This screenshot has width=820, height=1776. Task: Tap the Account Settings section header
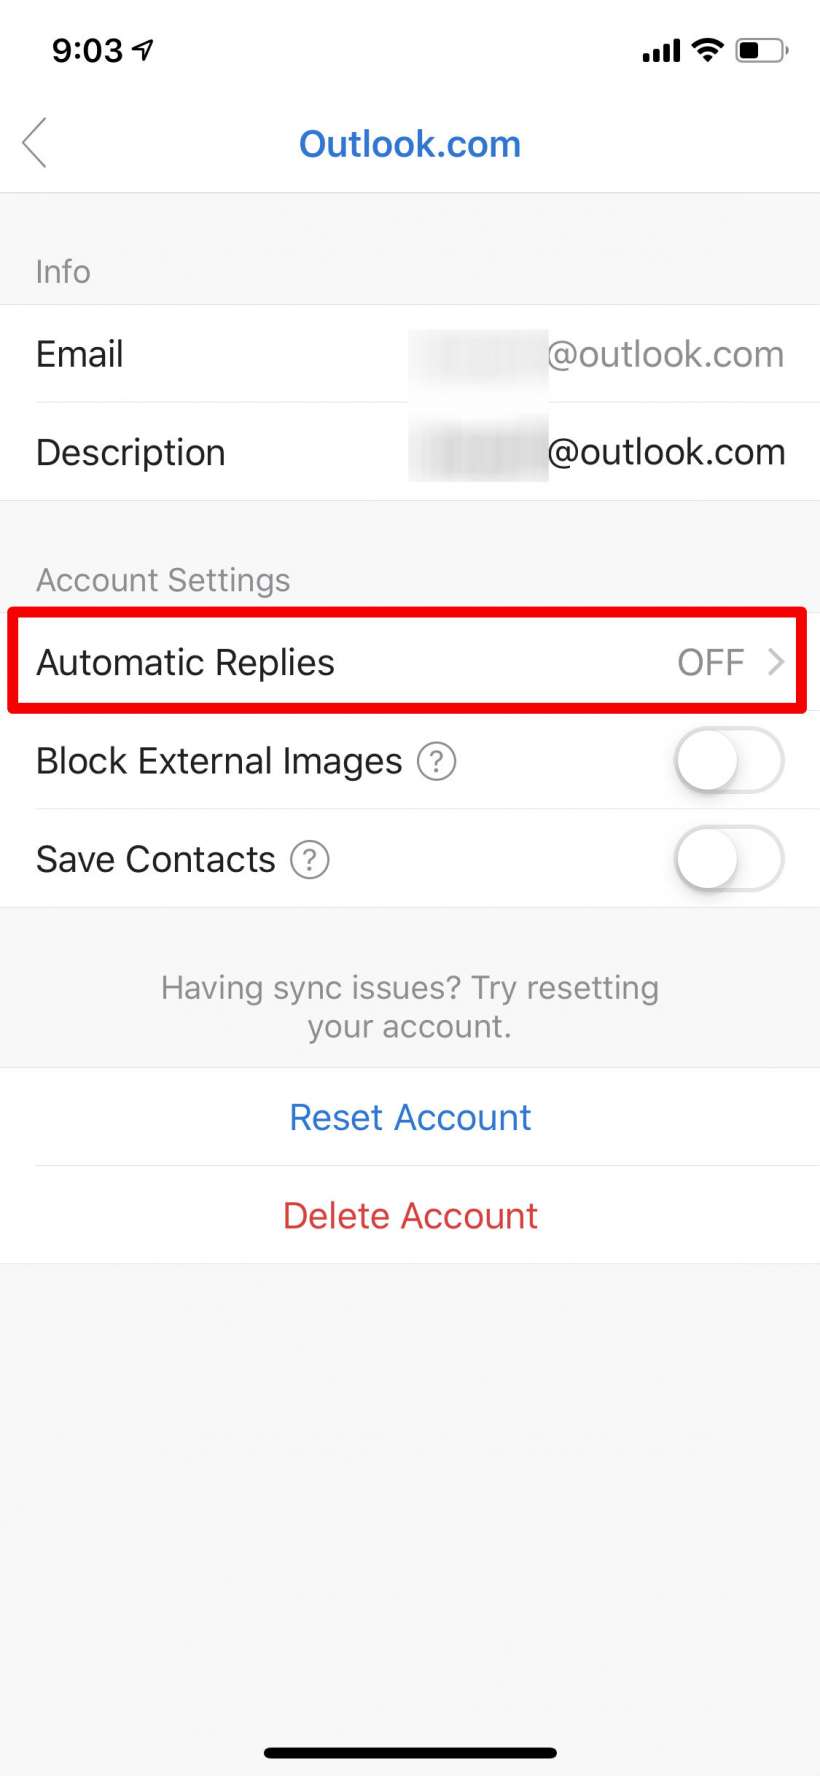tap(163, 579)
